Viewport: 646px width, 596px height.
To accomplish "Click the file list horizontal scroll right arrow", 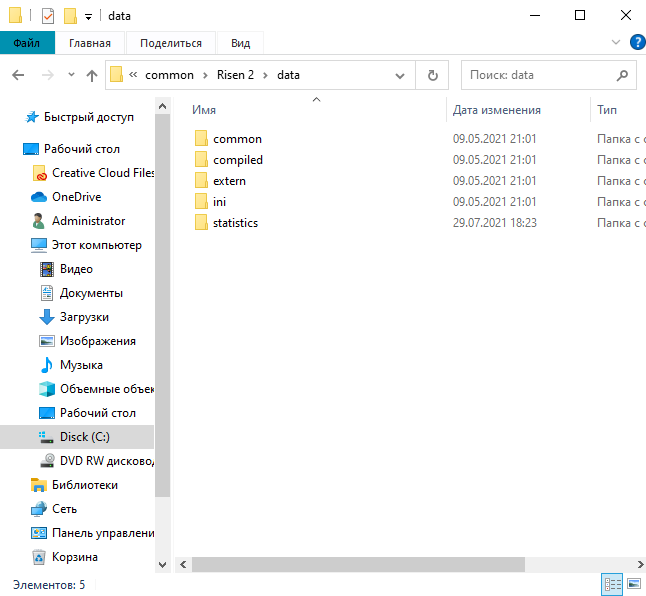I will point(640,564).
